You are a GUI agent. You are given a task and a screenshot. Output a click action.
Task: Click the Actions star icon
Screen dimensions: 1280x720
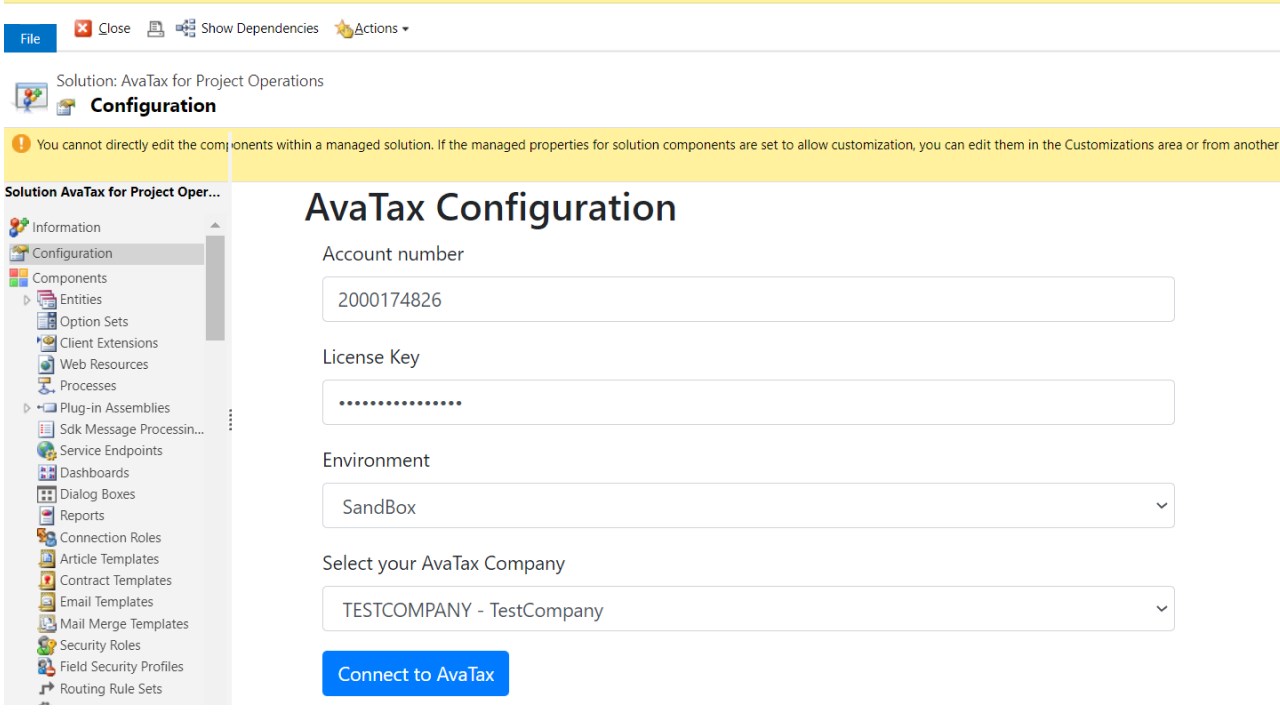point(344,29)
